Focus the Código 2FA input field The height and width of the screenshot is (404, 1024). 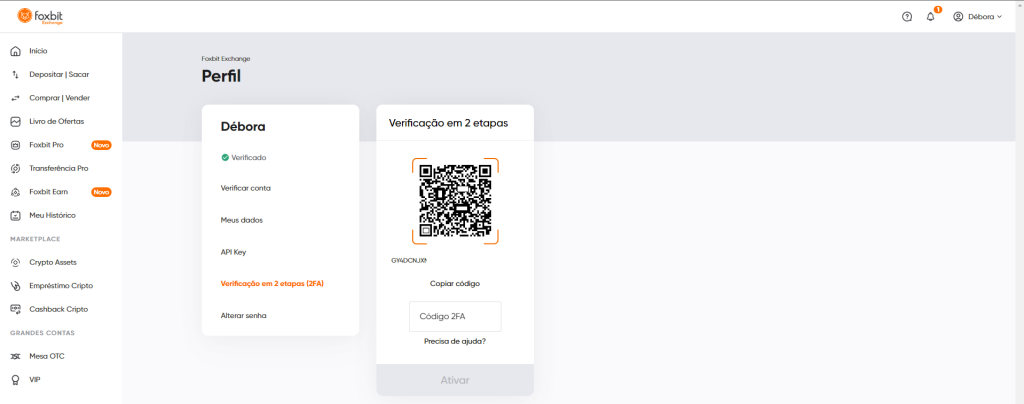click(x=455, y=317)
